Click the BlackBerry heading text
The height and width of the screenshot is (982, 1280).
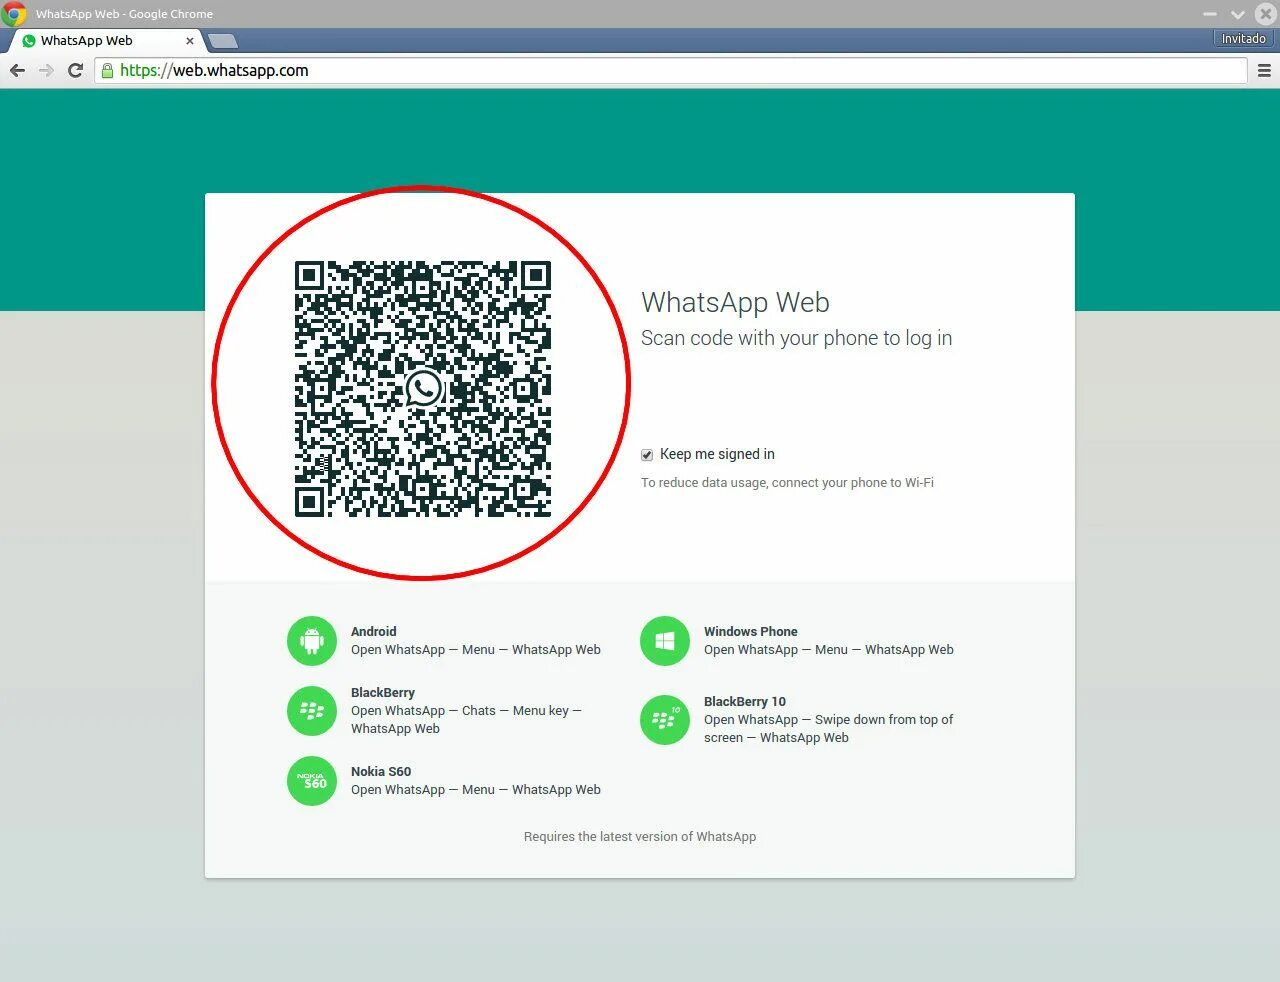coord(382,692)
